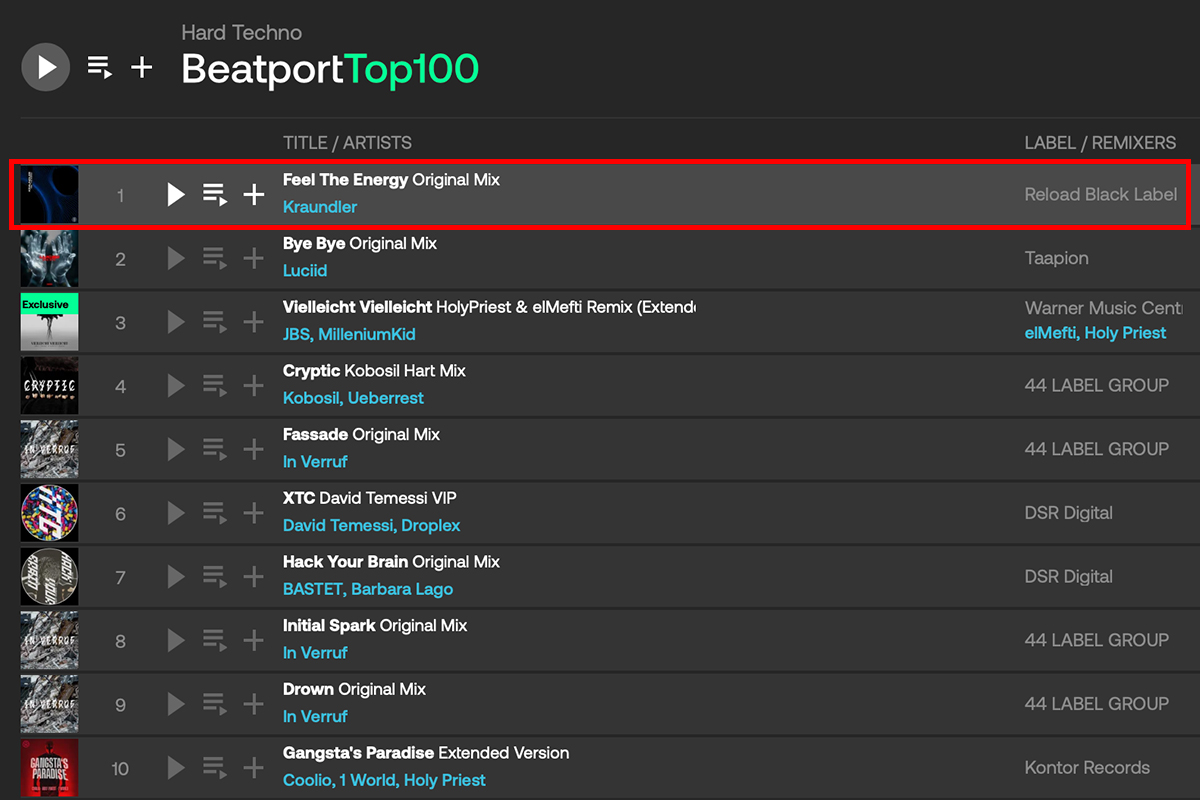
Task: Play track 5 Fassade
Action: [176, 449]
